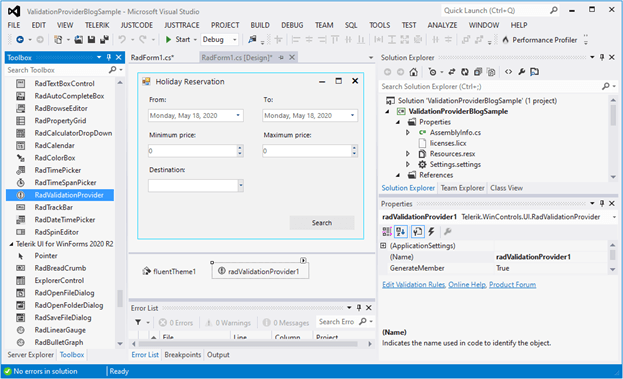
Task: Select the RadCalendar toolbox item
Action: [x=54, y=145]
